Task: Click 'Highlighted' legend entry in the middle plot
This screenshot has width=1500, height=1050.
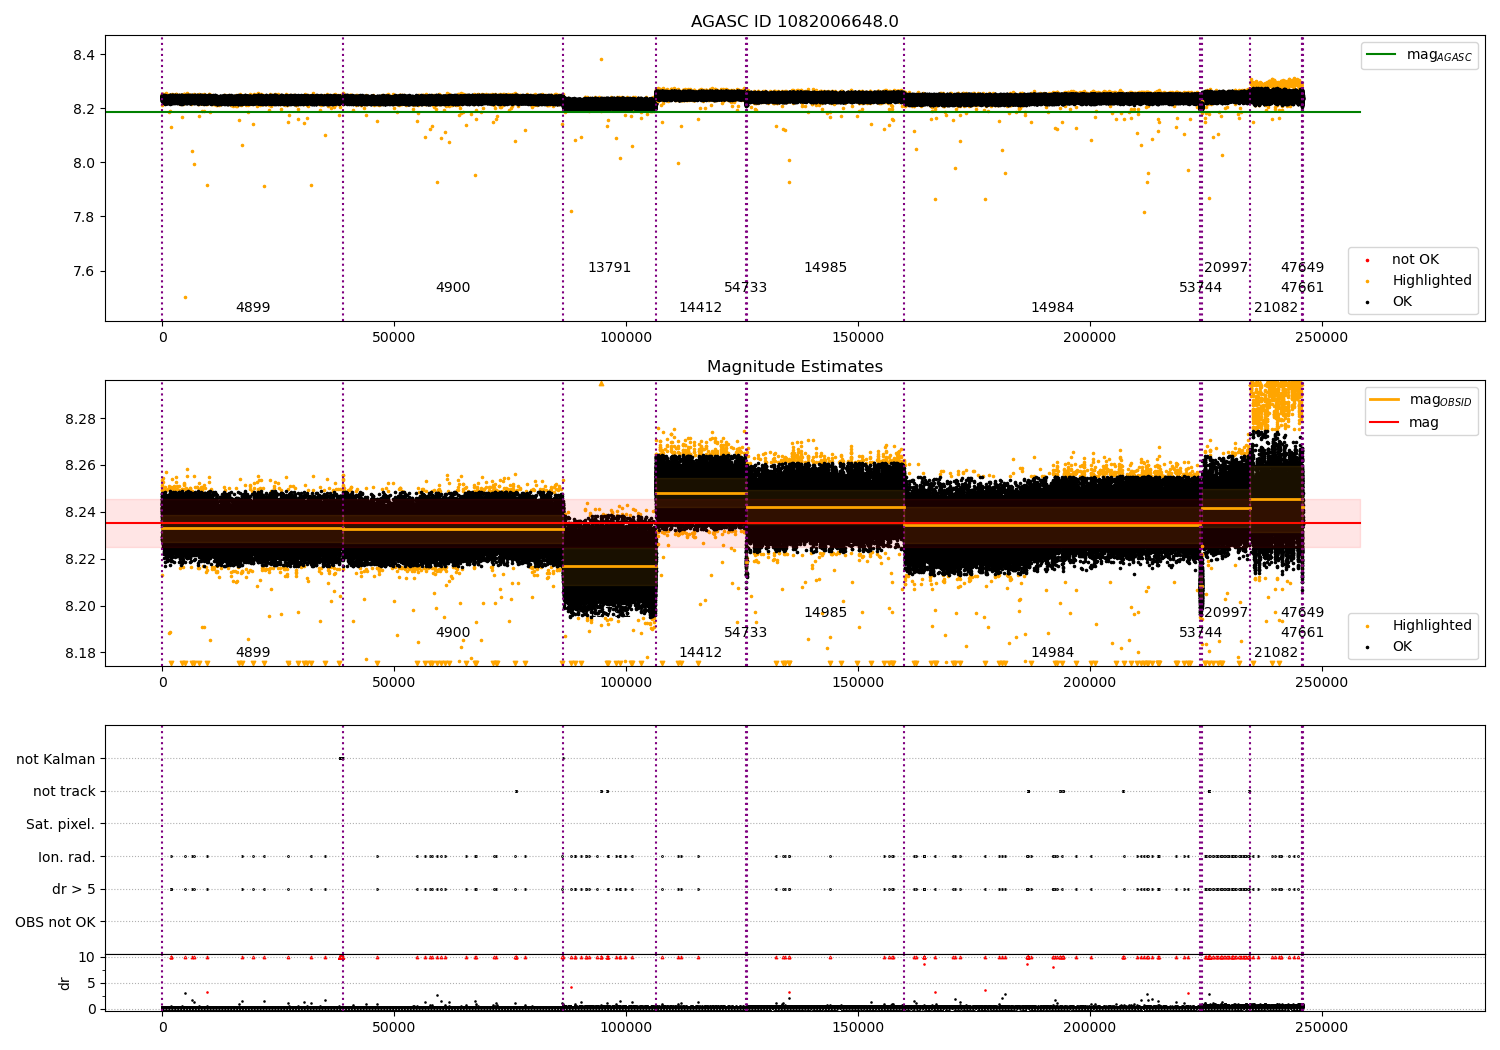Action: pyautogui.click(x=1431, y=626)
